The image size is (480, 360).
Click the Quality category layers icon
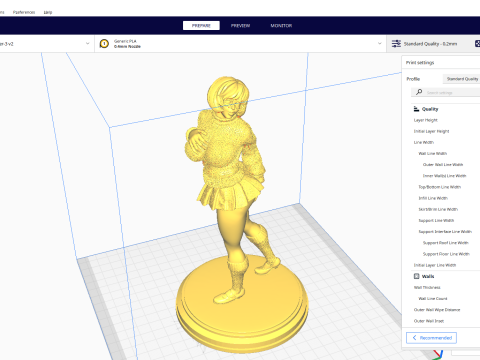[416, 109]
